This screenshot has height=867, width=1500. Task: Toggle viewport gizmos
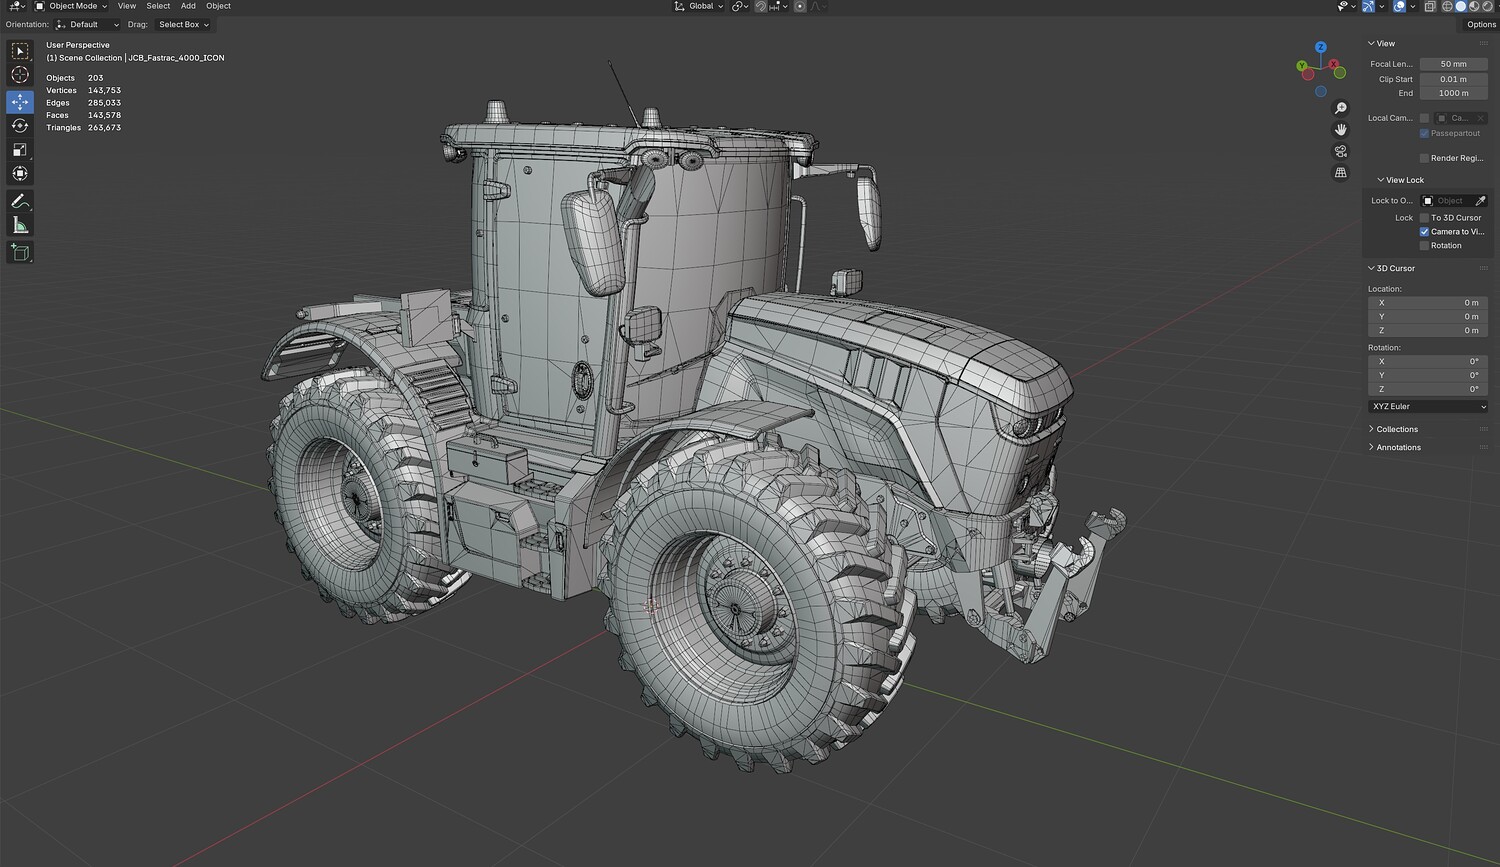tap(1368, 6)
